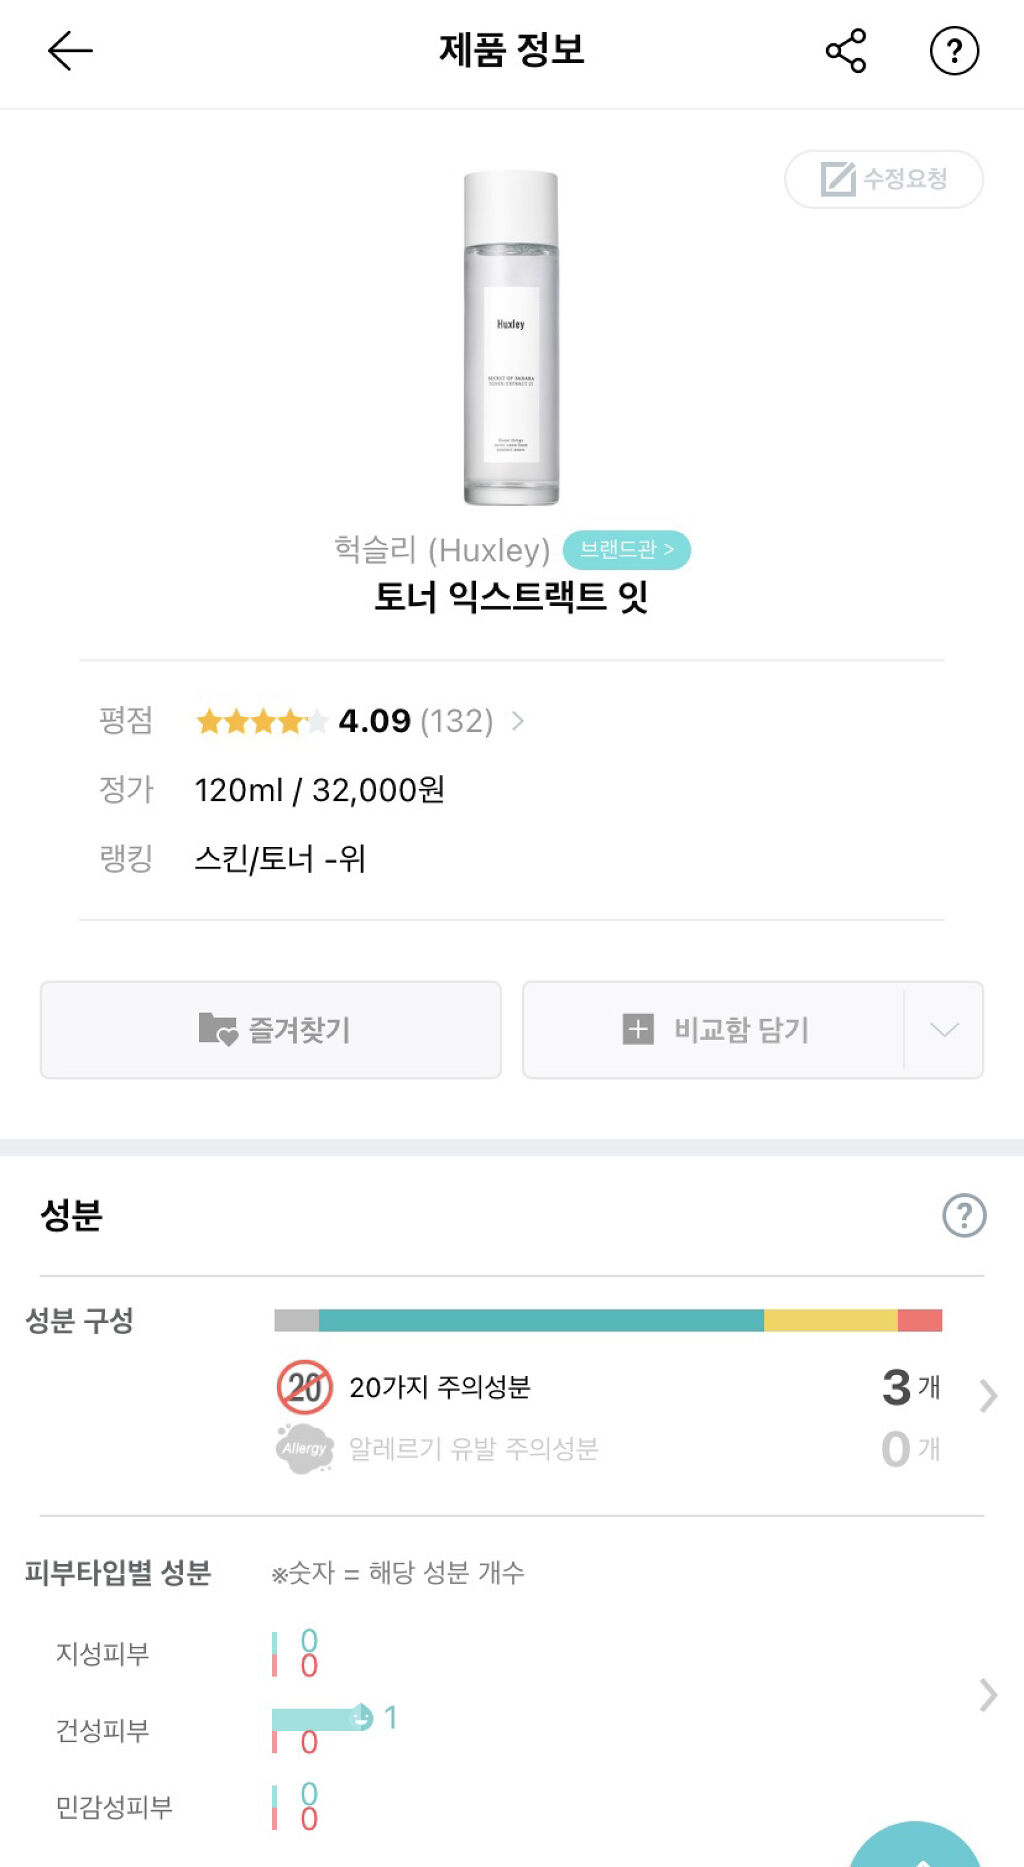This screenshot has width=1024, height=1867.
Task: Select the 건성피부 dry skin row
Action: pos(102,1730)
